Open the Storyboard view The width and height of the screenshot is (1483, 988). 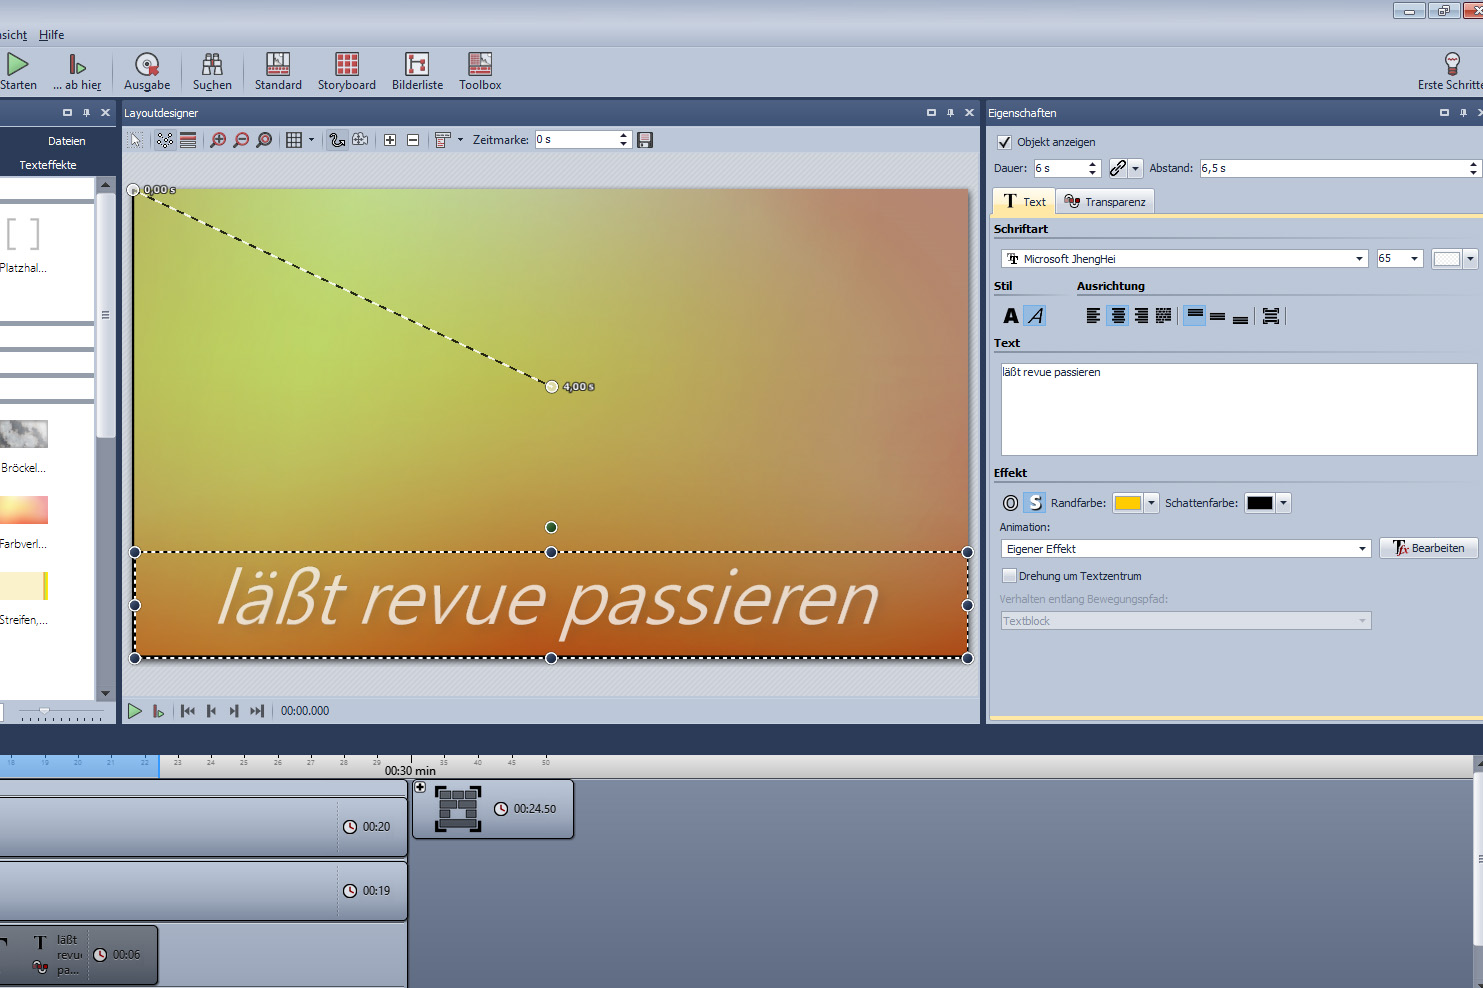(x=346, y=71)
